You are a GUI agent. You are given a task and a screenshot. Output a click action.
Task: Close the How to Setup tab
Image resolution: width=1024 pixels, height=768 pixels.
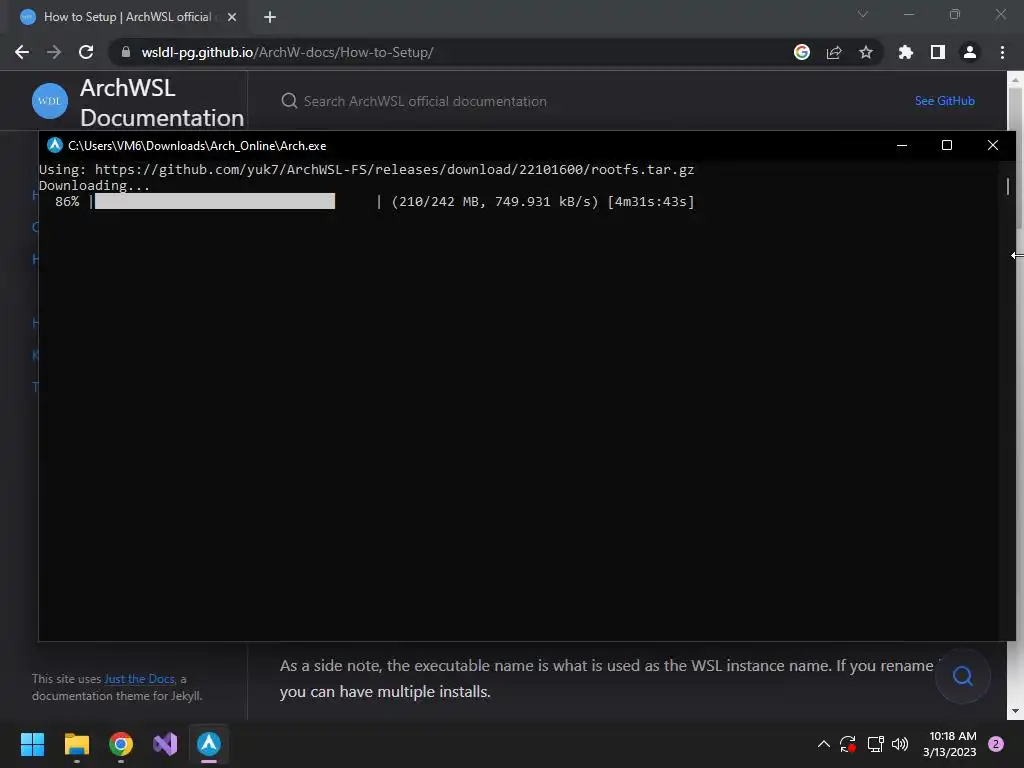click(x=232, y=17)
